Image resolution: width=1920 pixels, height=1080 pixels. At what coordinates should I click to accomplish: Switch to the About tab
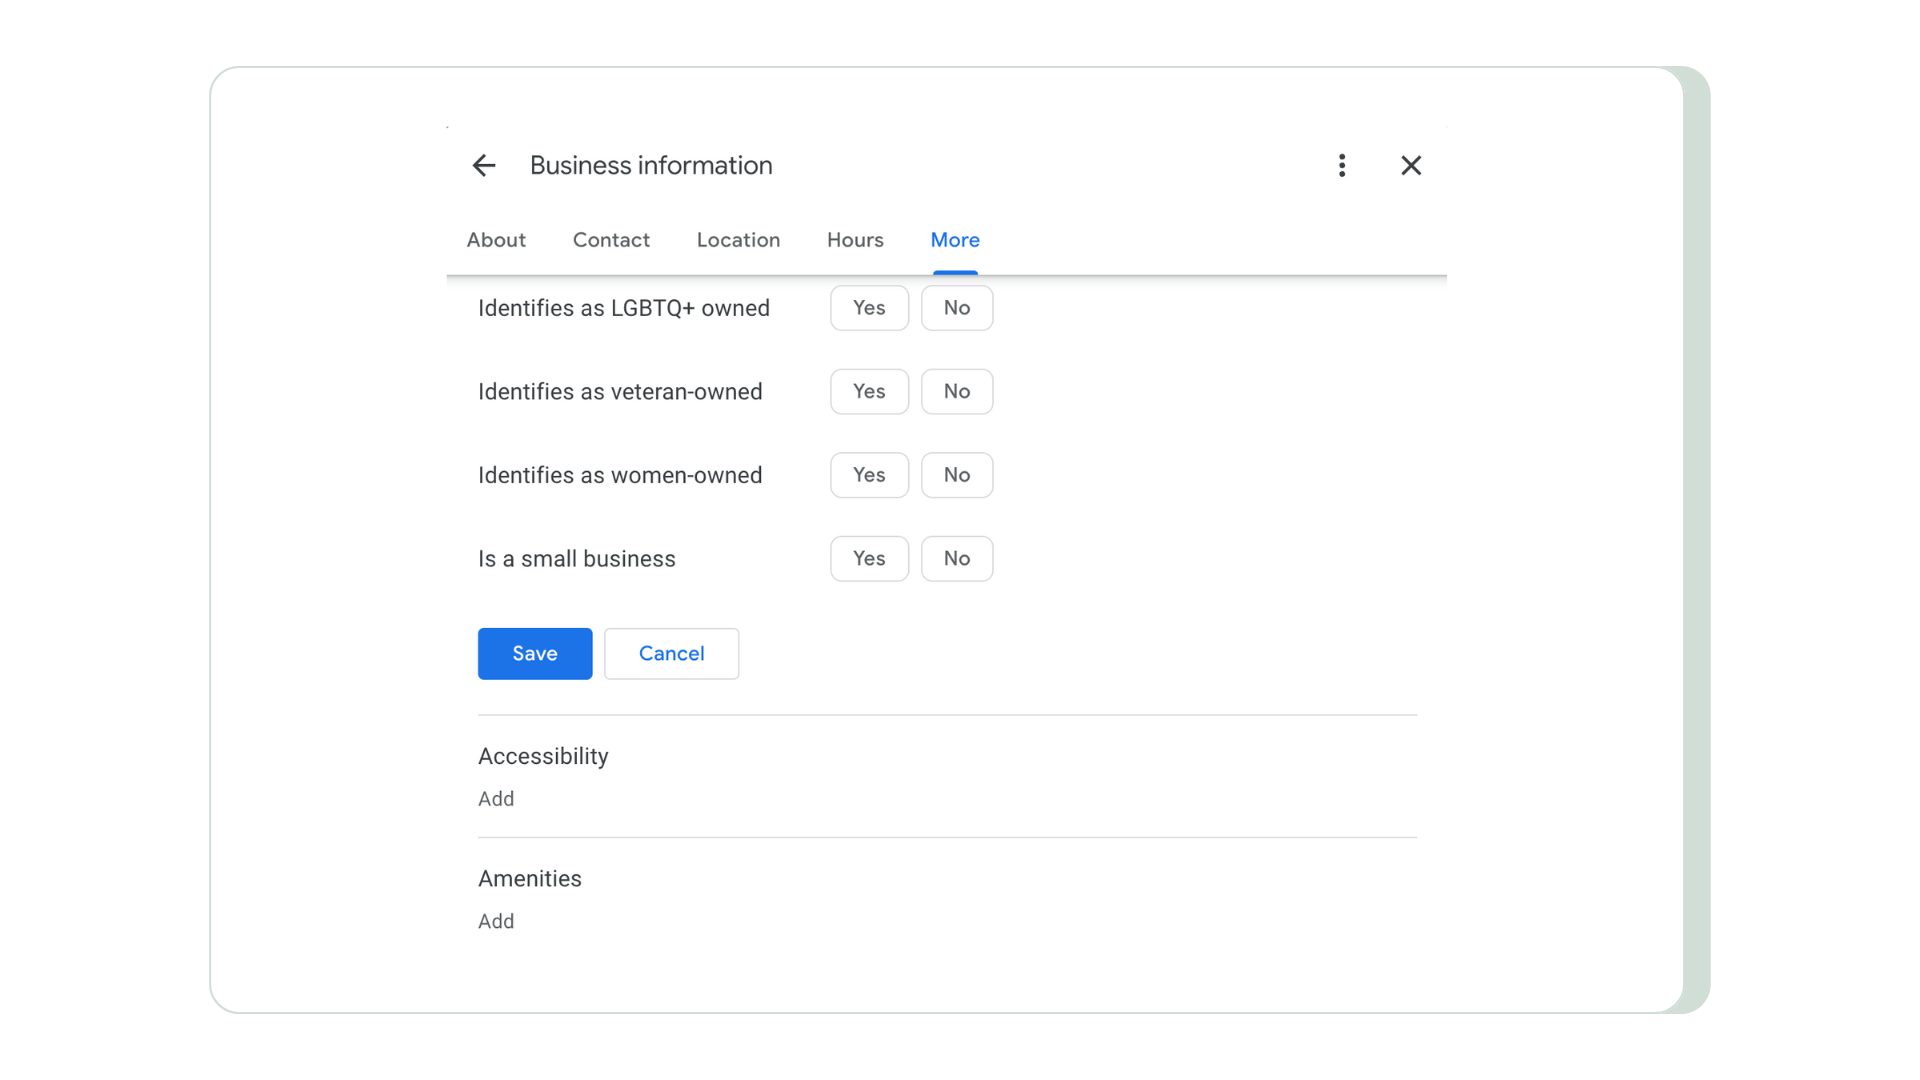(x=496, y=240)
